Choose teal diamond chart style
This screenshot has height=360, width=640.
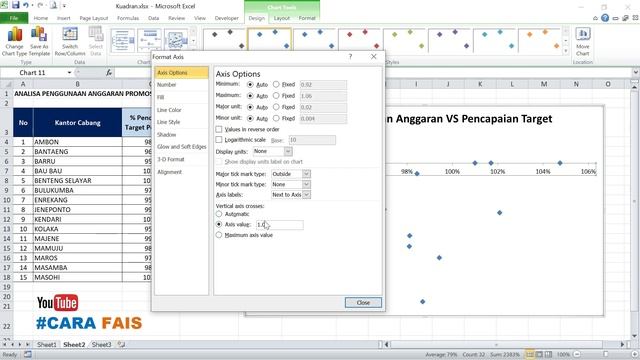(x=494, y=40)
